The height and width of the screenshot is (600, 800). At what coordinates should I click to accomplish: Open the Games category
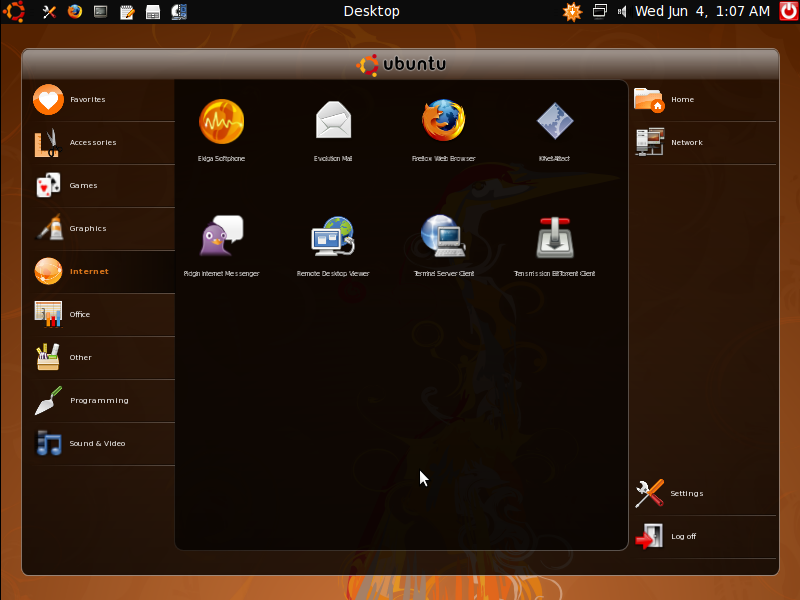point(104,186)
